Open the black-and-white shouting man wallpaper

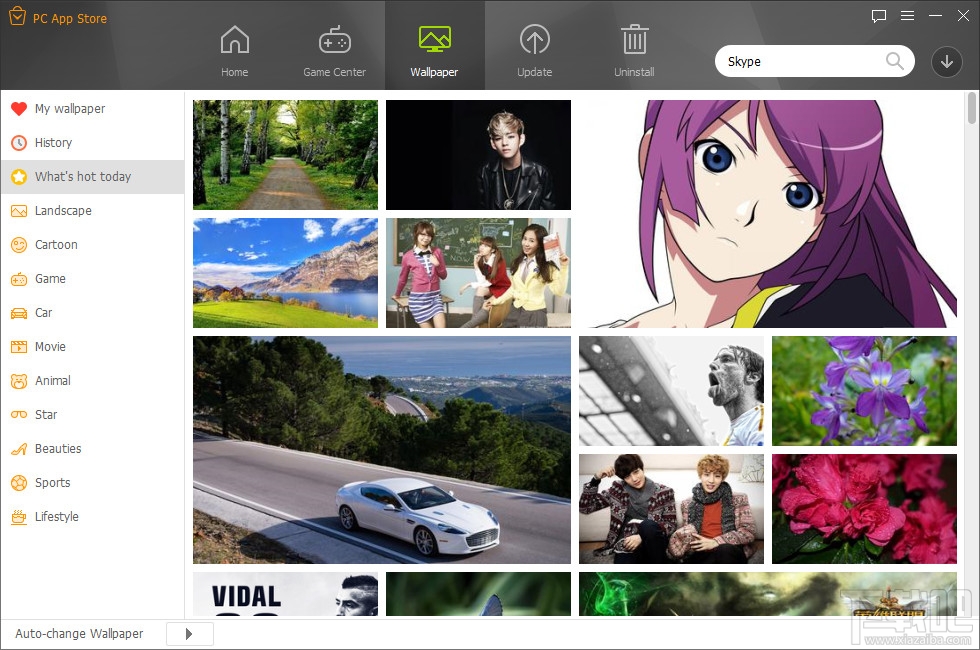[x=671, y=391]
